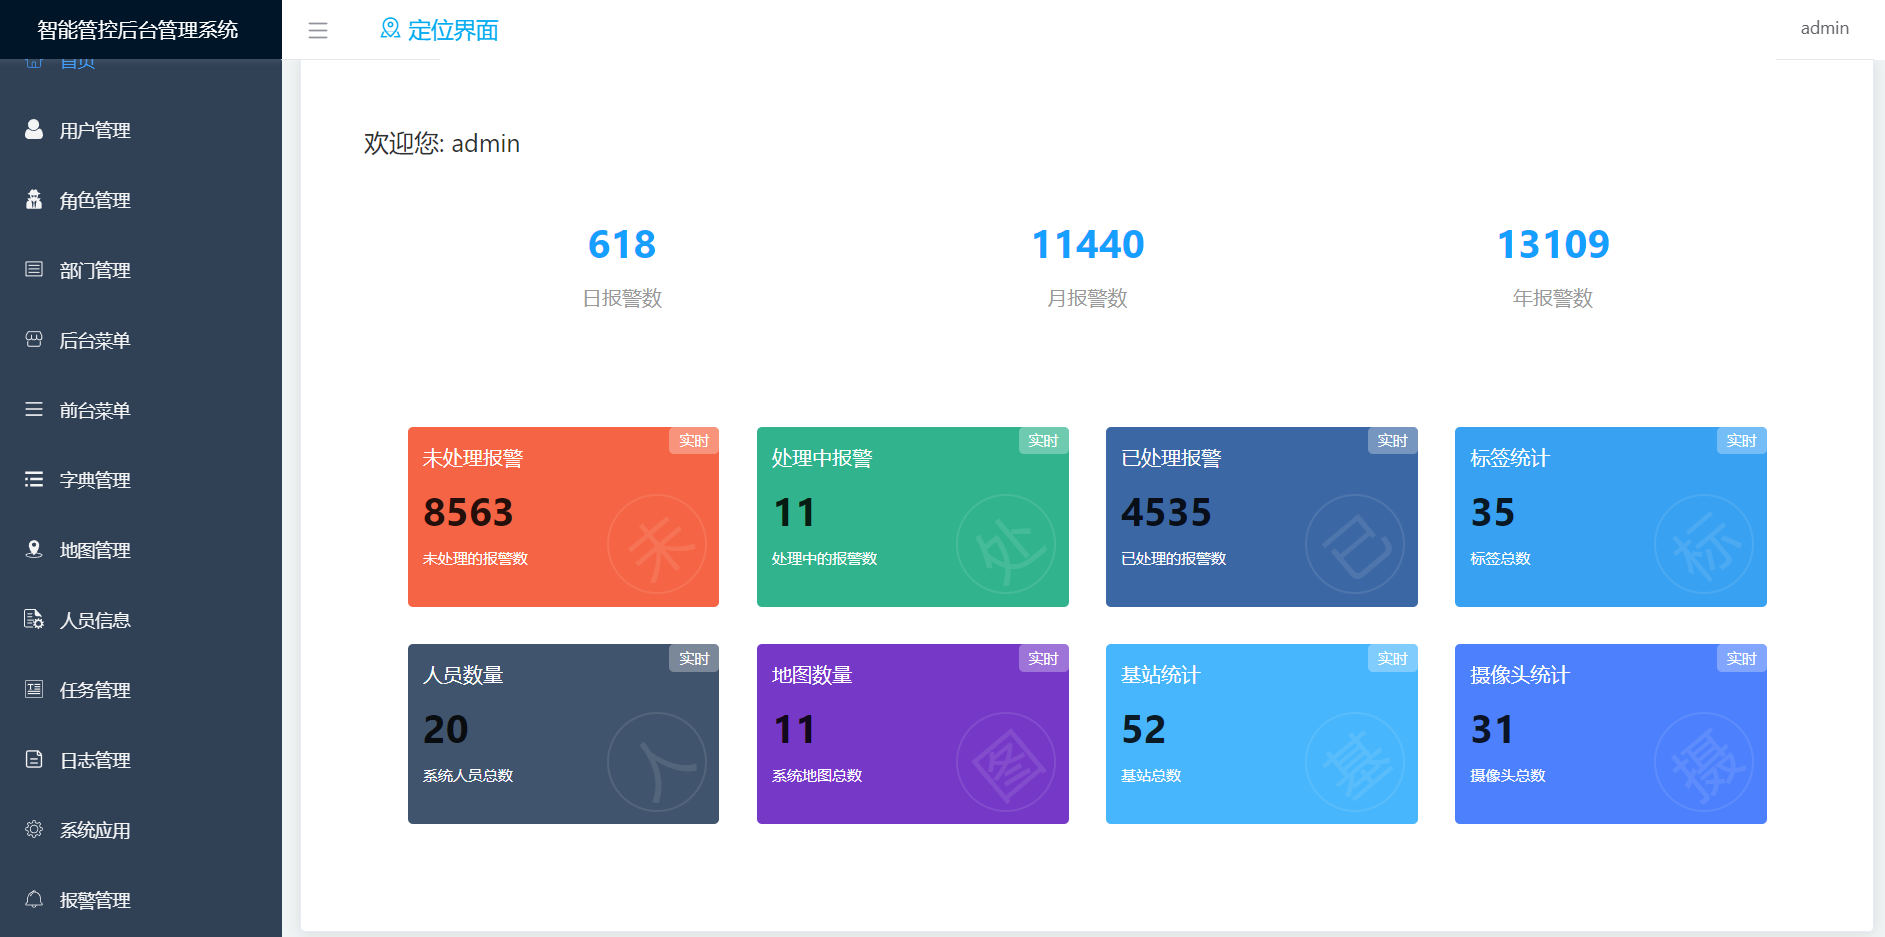Click the 月报警数 value 11440
The height and width of the screenshot is (937, 1885).
coord(1087,245)
